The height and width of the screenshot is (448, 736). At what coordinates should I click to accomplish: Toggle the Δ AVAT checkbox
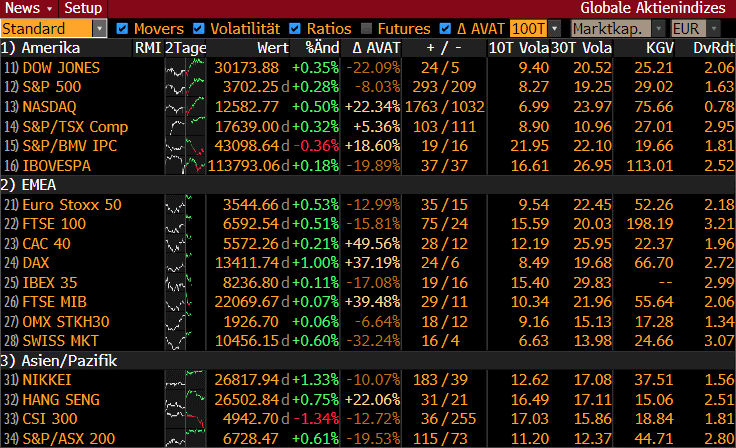(x=445, y=29)
